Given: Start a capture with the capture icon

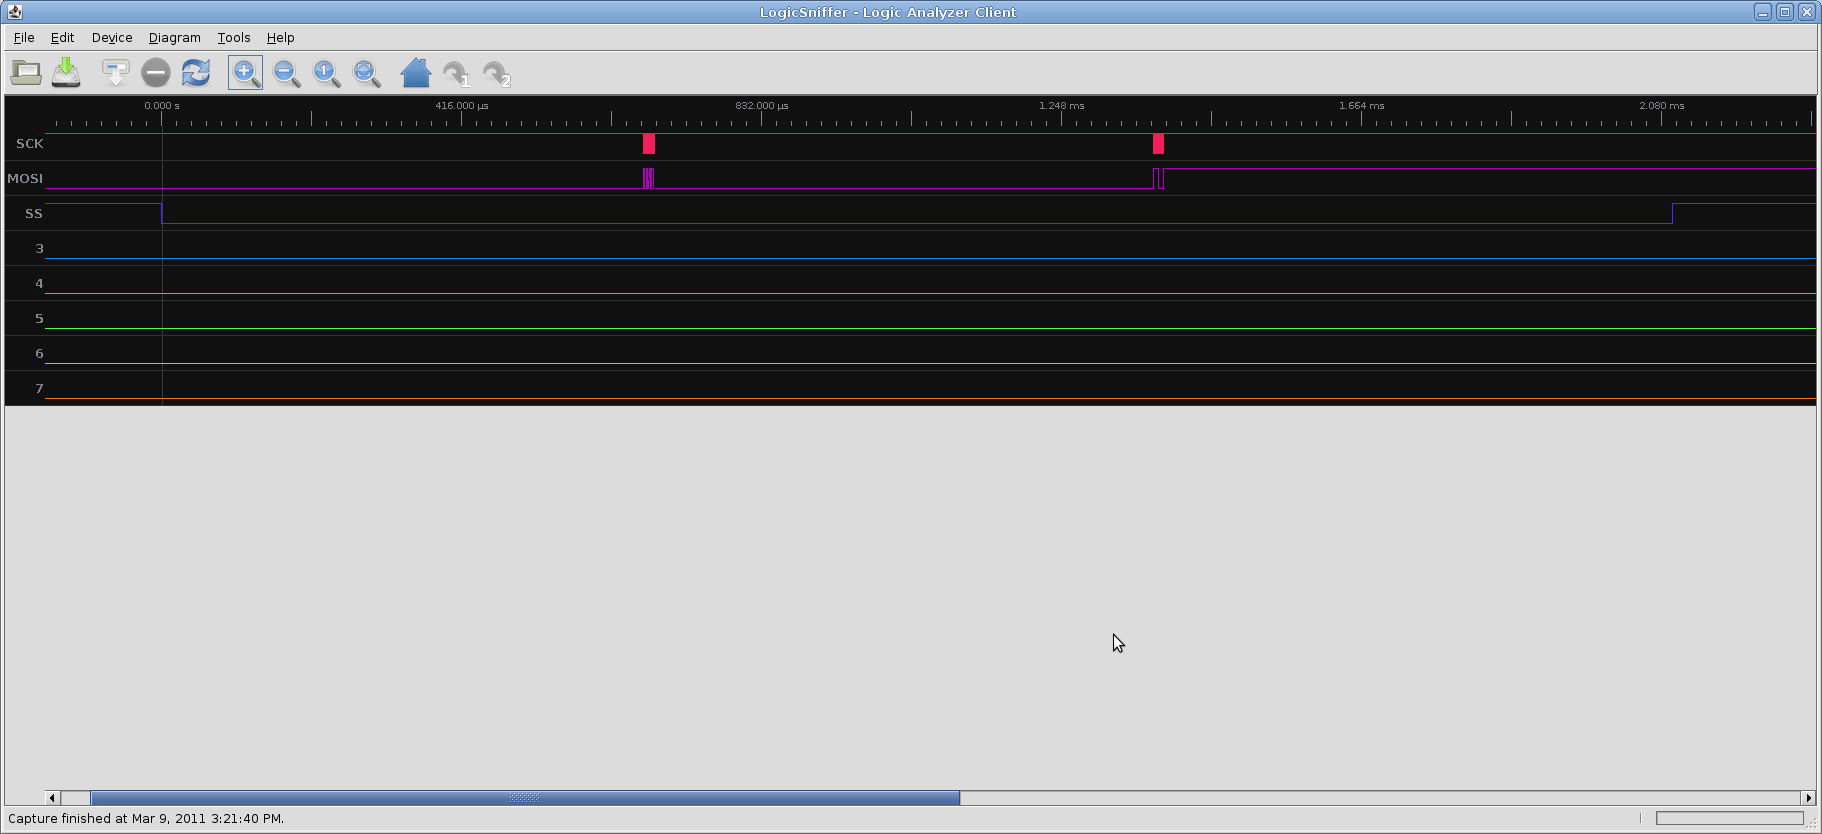Looking at the screenshot, I should tap(116, 72).
